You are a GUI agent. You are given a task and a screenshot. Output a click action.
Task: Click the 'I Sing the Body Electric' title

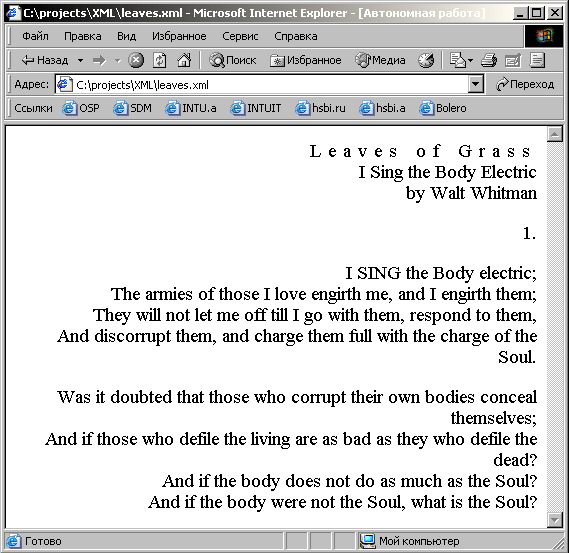click(447, 172)
